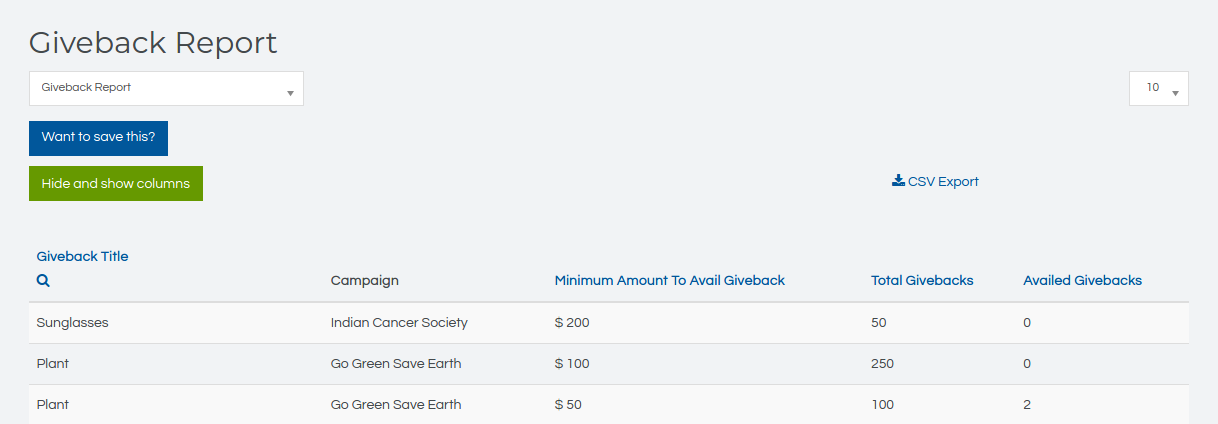1218x424 pixels.
Task: Select the Sunglasses row title
Action: tap(72, 323)
